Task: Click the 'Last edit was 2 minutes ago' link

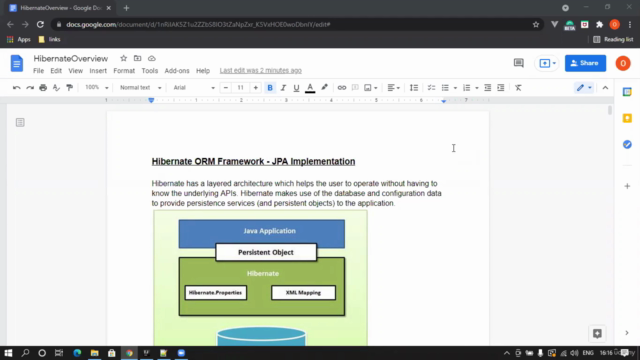Action: 261,71
